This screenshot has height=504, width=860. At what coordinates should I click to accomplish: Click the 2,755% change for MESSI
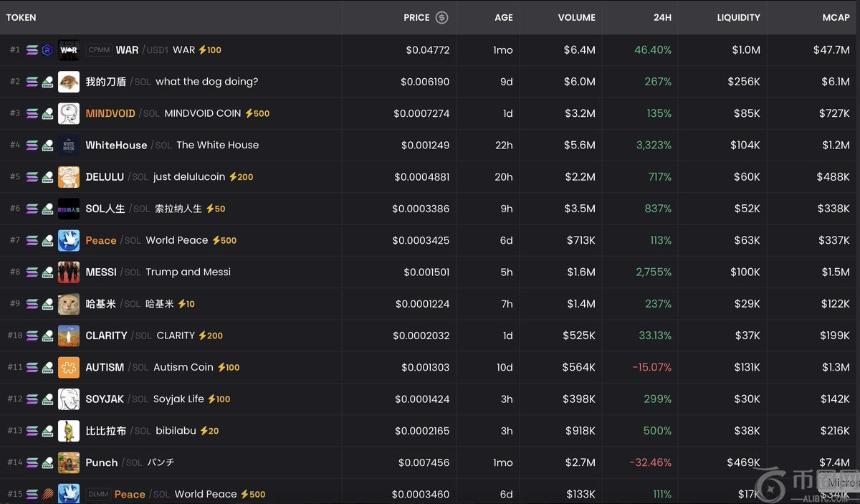[x=654, y=272]
